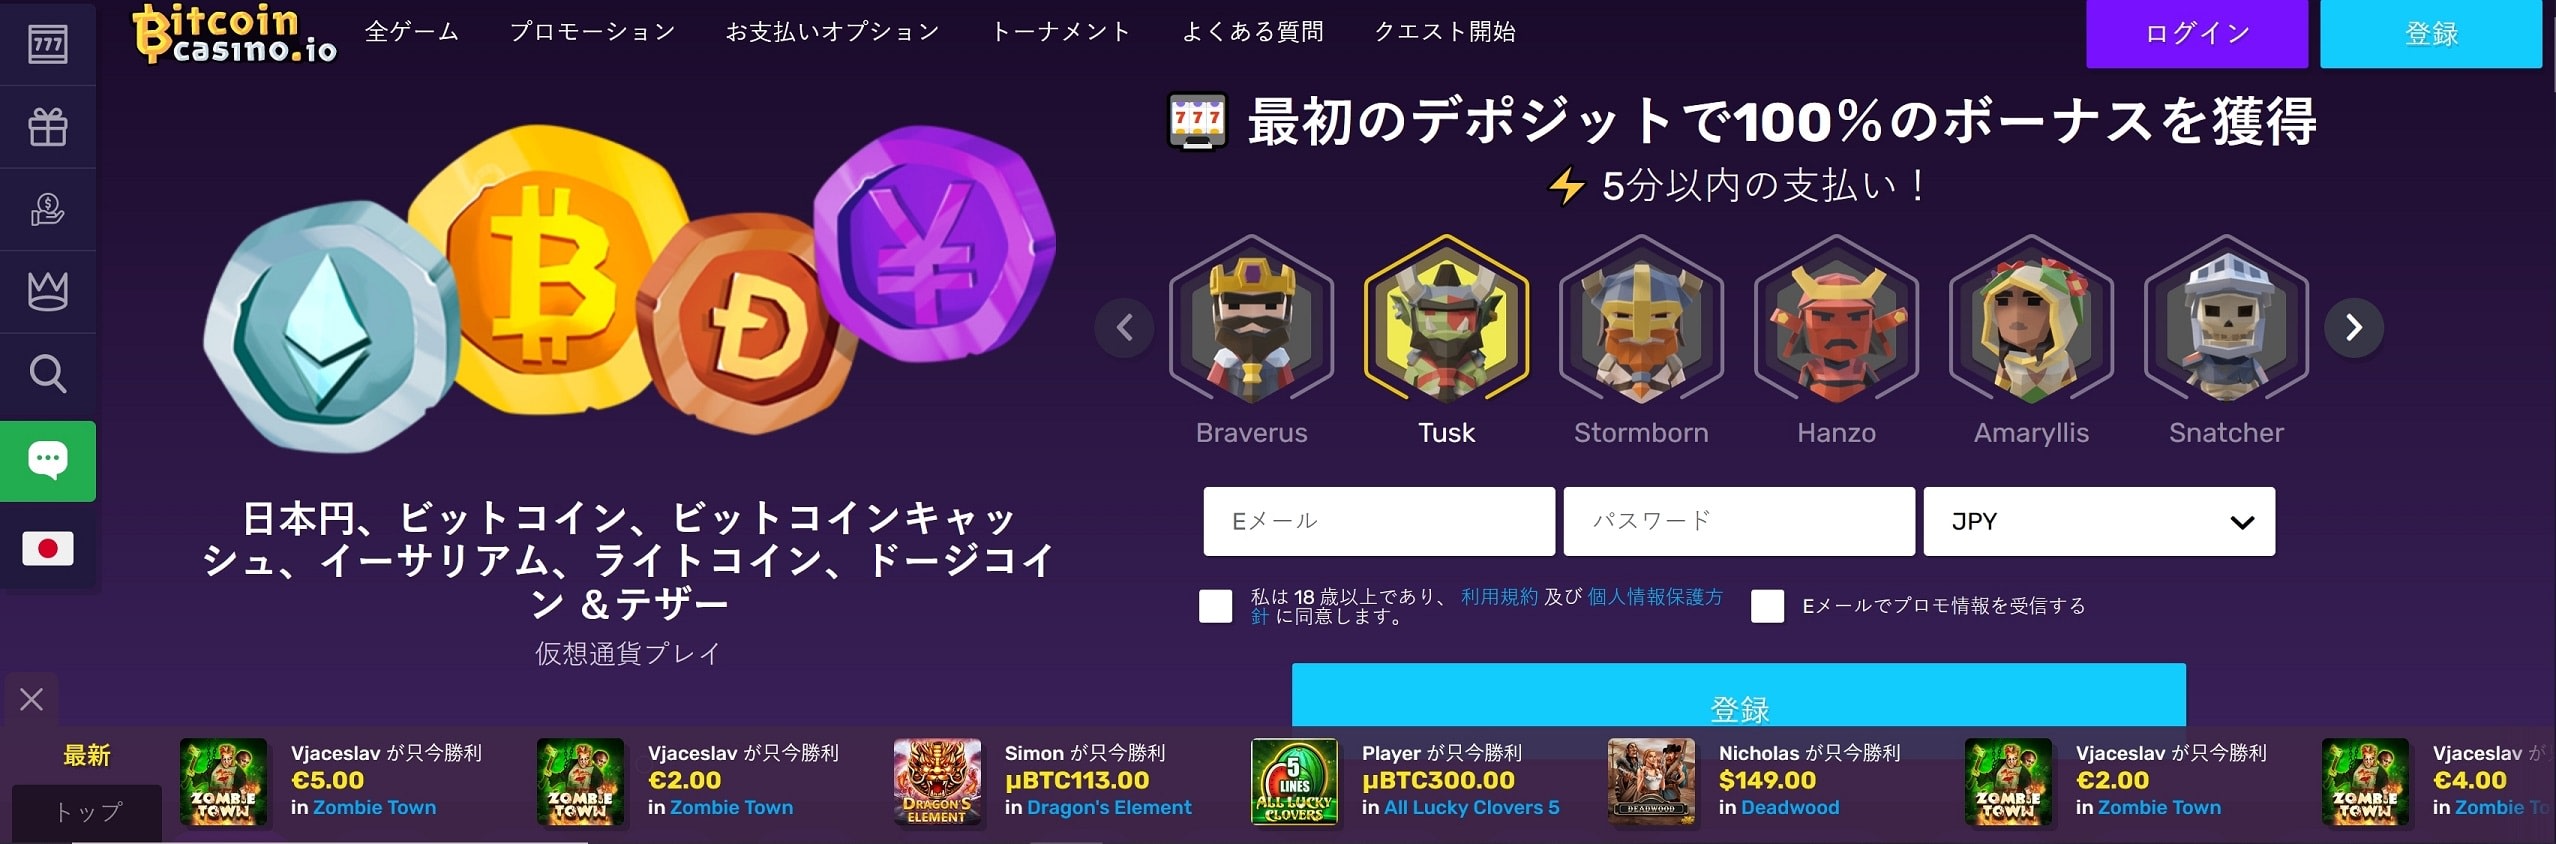The width and height of the screenshot is (2556, 844).
Task: Open the JPY currency dropdown
Action: point(2099,521)
